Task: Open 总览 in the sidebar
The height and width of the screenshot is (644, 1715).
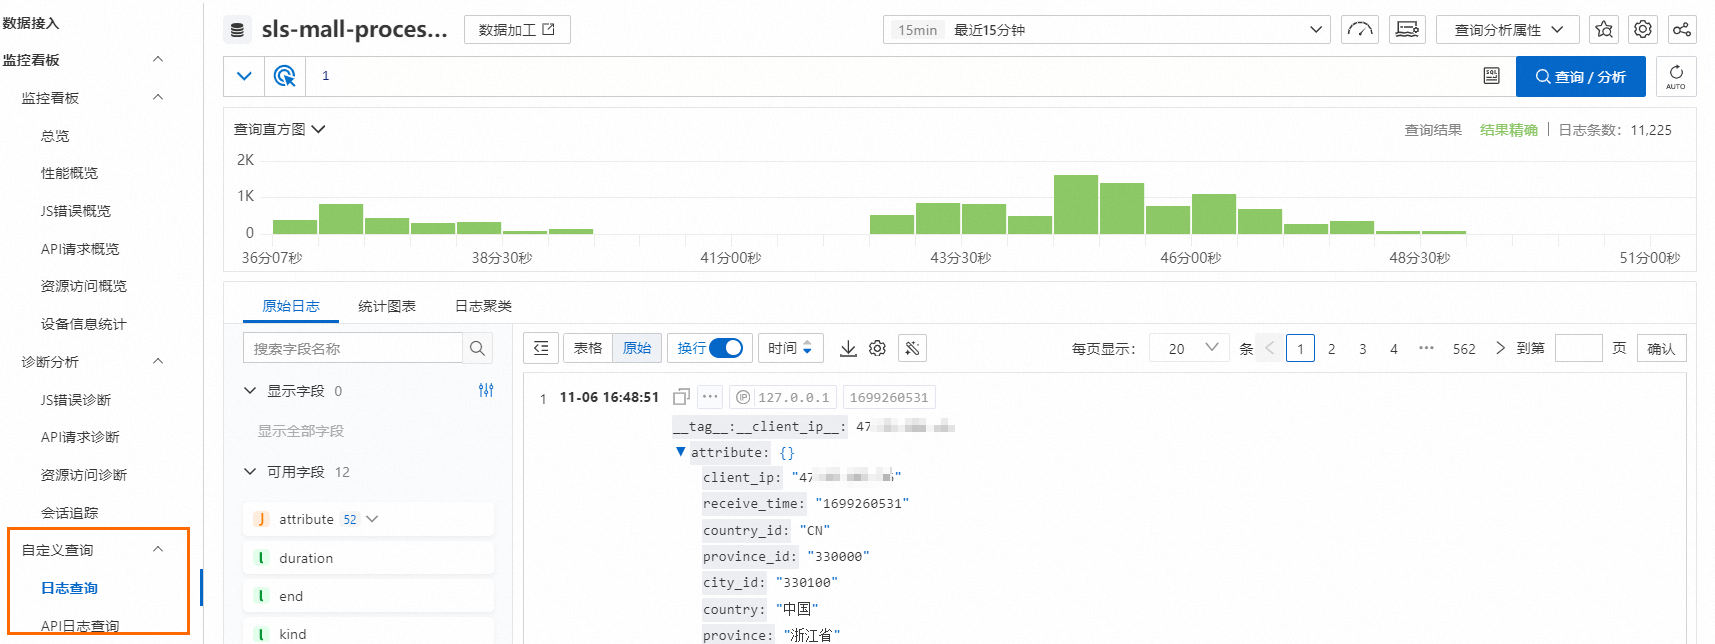Action: tap(55, 136)
